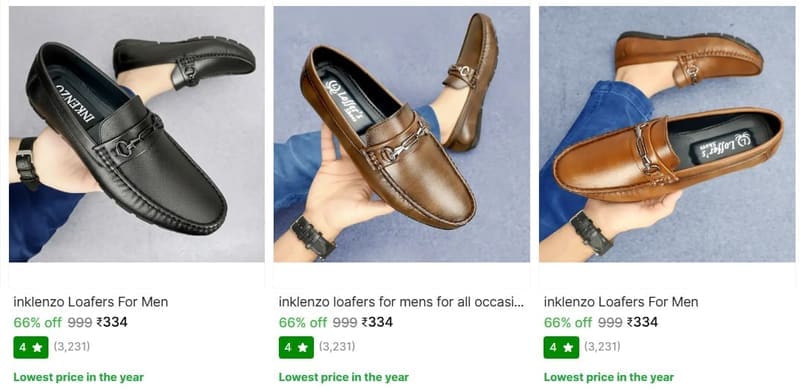This screenshot has height=390, width=800.
Task: Click 'Lowest price in the year' under black loafers
Action: coord(79,377)
